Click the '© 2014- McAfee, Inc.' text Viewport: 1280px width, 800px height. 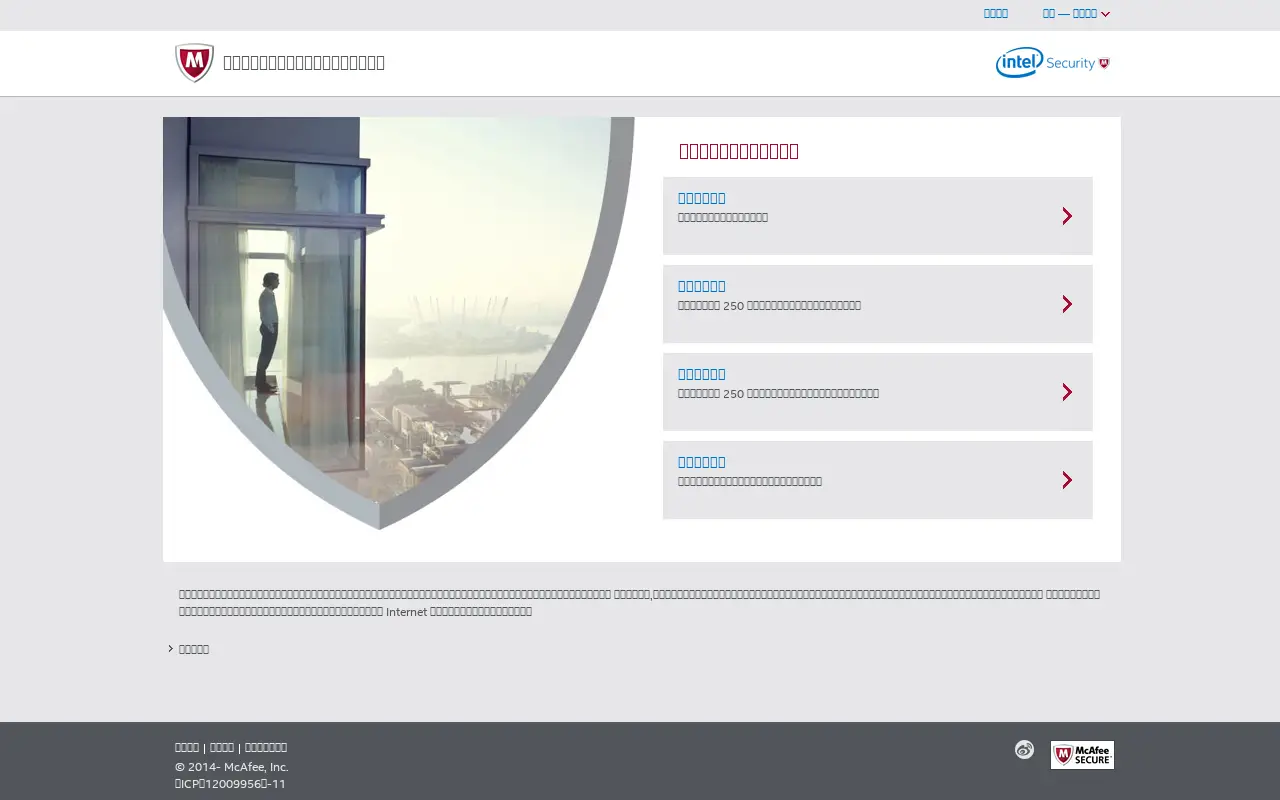pyautogui.click(x=232, y=767)
